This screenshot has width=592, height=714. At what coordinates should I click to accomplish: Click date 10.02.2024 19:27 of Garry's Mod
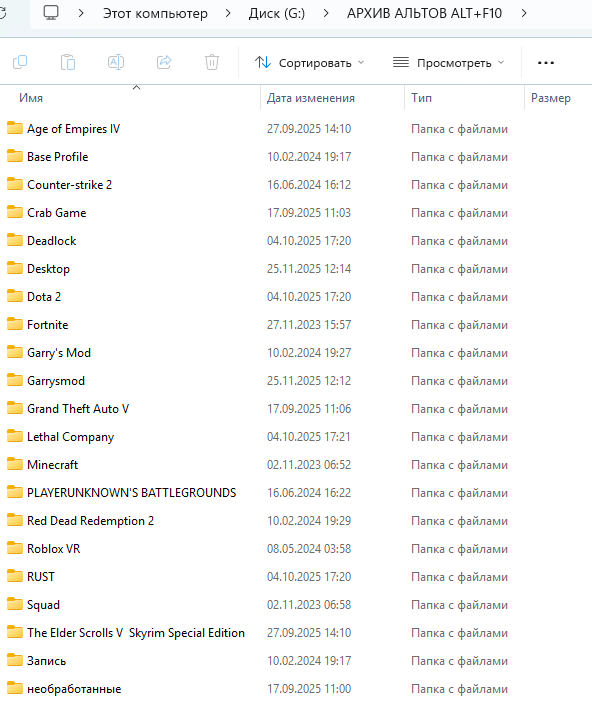(x=309, y=353)
